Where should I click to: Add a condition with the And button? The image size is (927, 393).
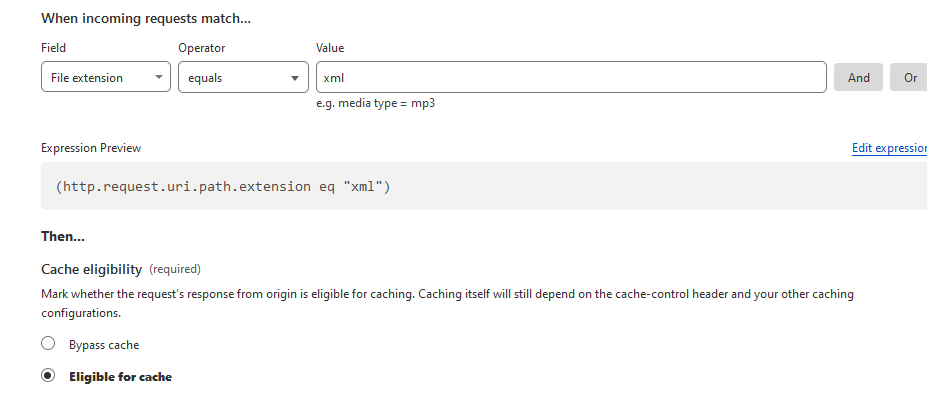(x=858, y=77)
